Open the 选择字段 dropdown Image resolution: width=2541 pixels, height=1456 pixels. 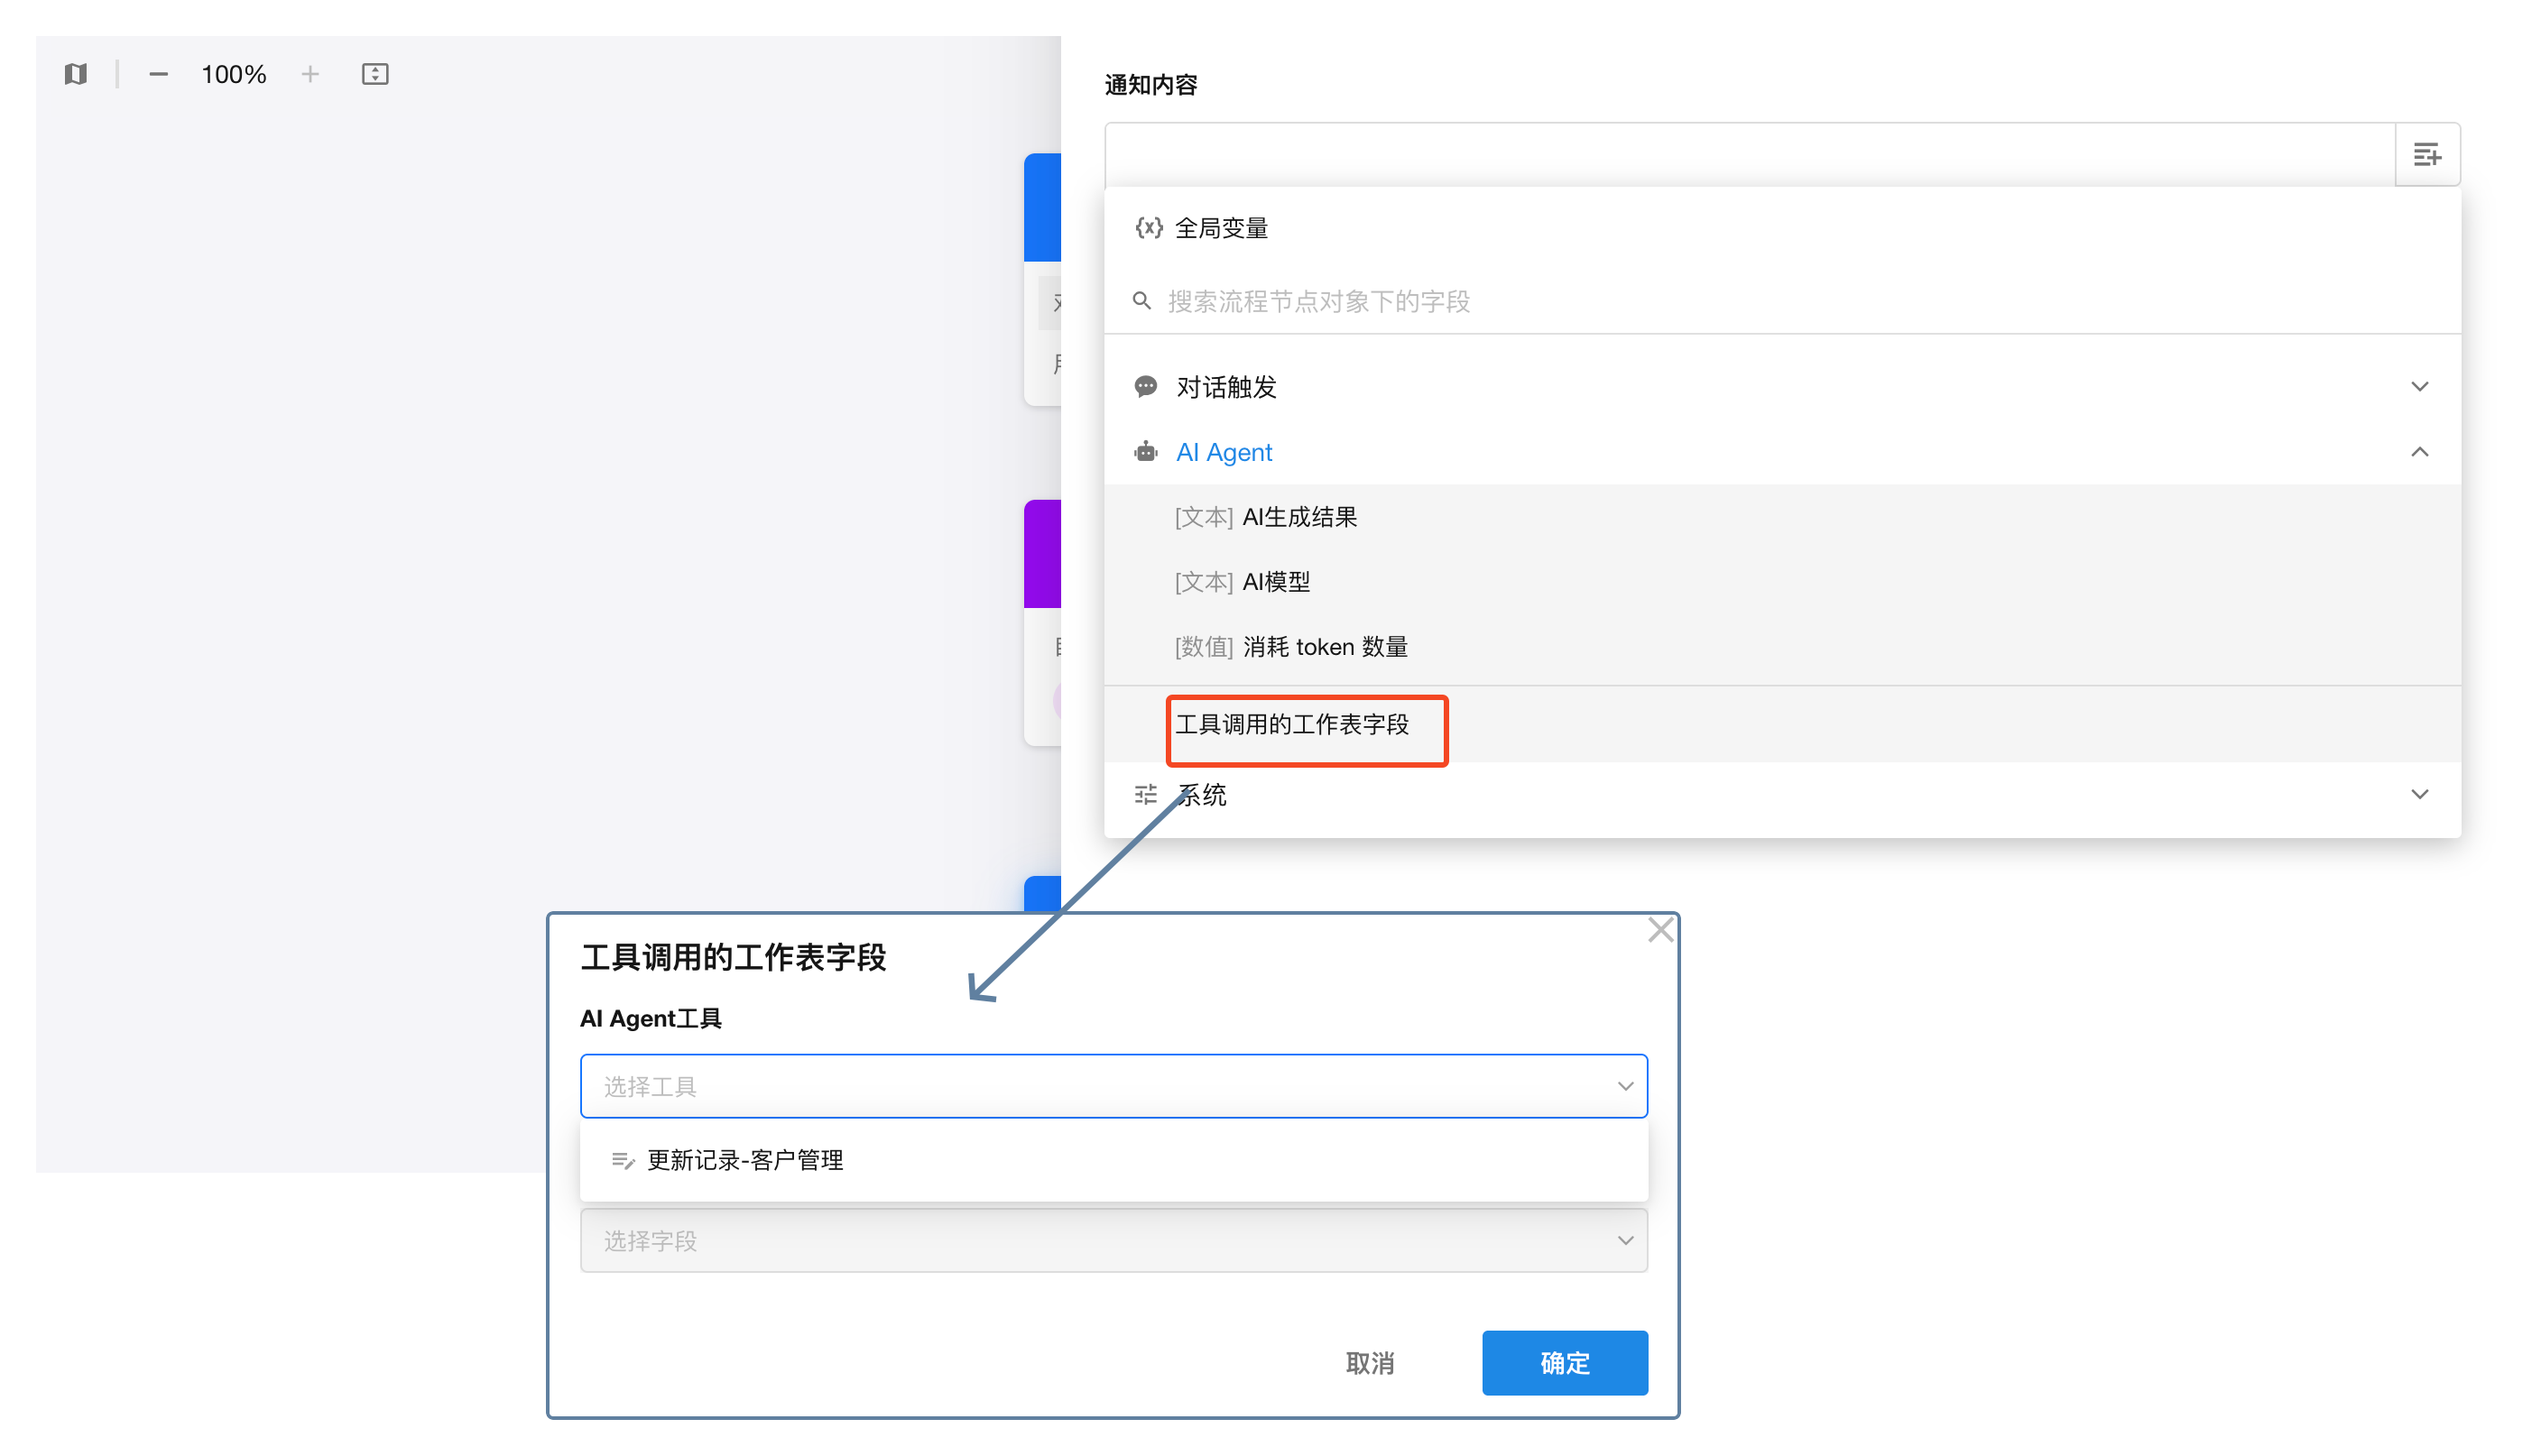pos(1113,1241)
